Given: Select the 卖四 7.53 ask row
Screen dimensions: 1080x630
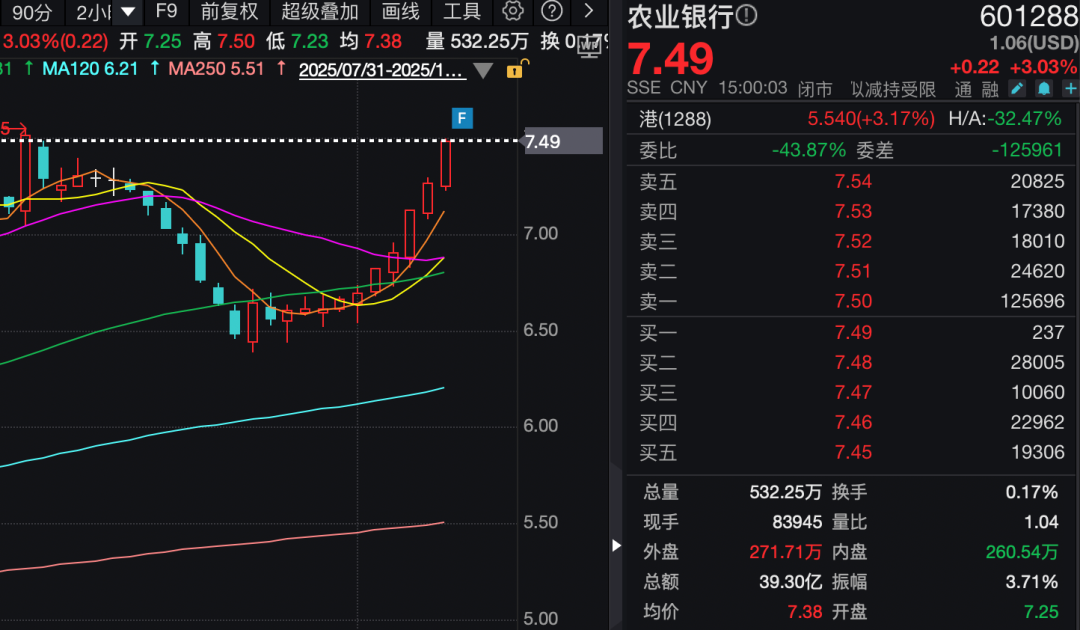Looking at the screenshot, I should point(851,211).
